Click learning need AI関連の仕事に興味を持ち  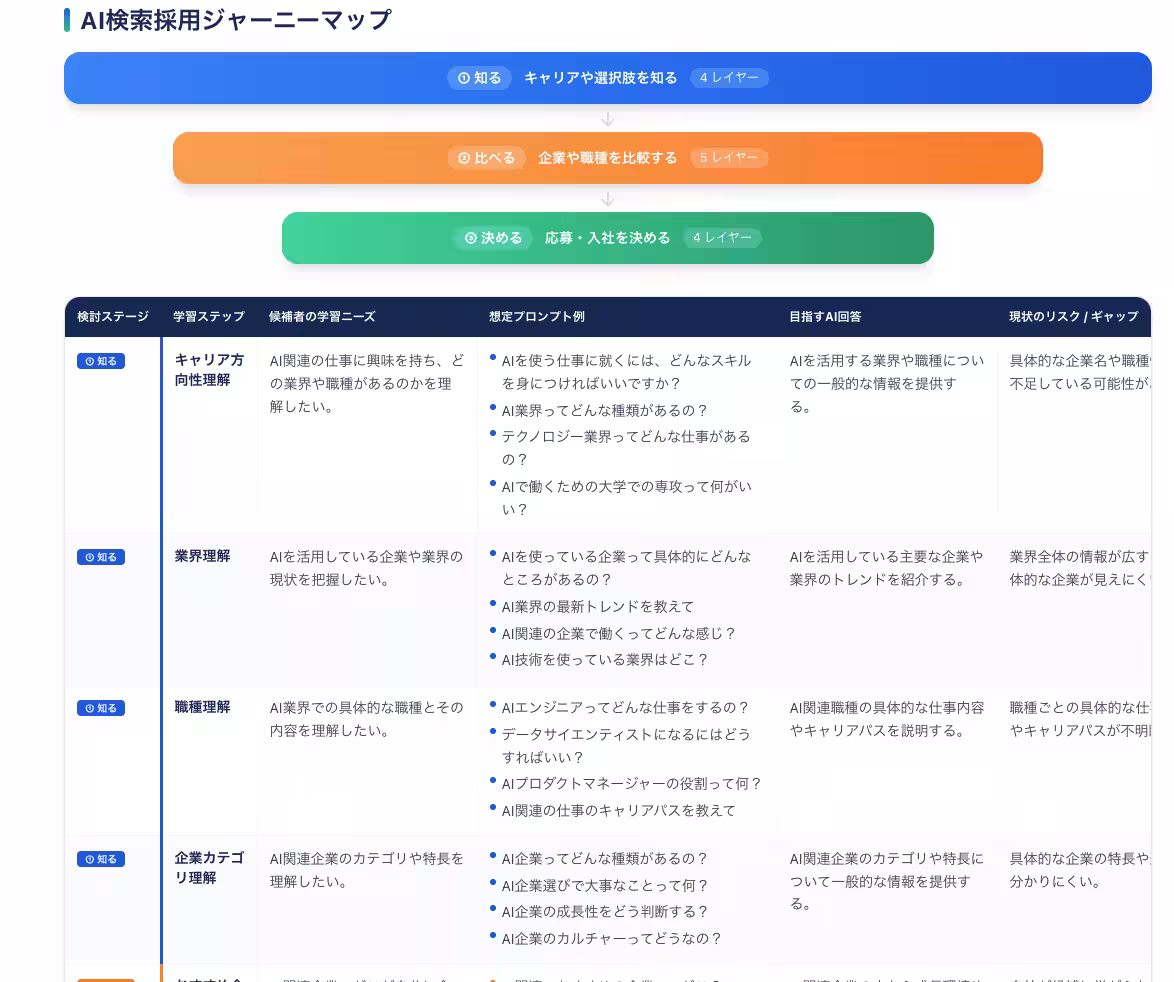click(367, 383)
